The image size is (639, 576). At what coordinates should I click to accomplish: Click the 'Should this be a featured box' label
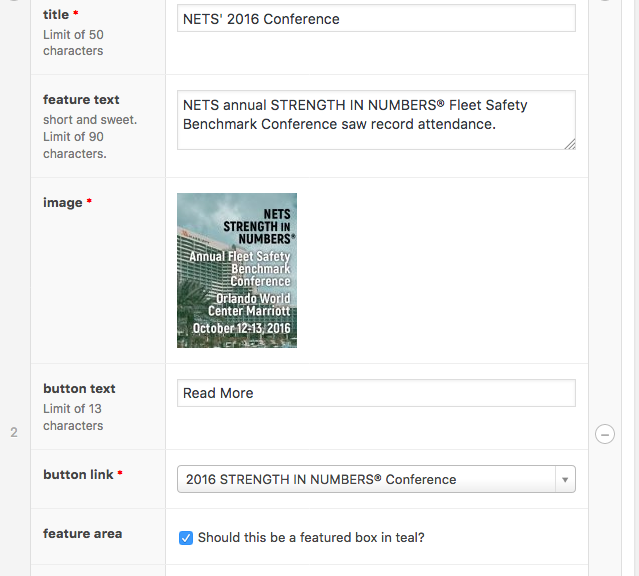coord(311,538)
